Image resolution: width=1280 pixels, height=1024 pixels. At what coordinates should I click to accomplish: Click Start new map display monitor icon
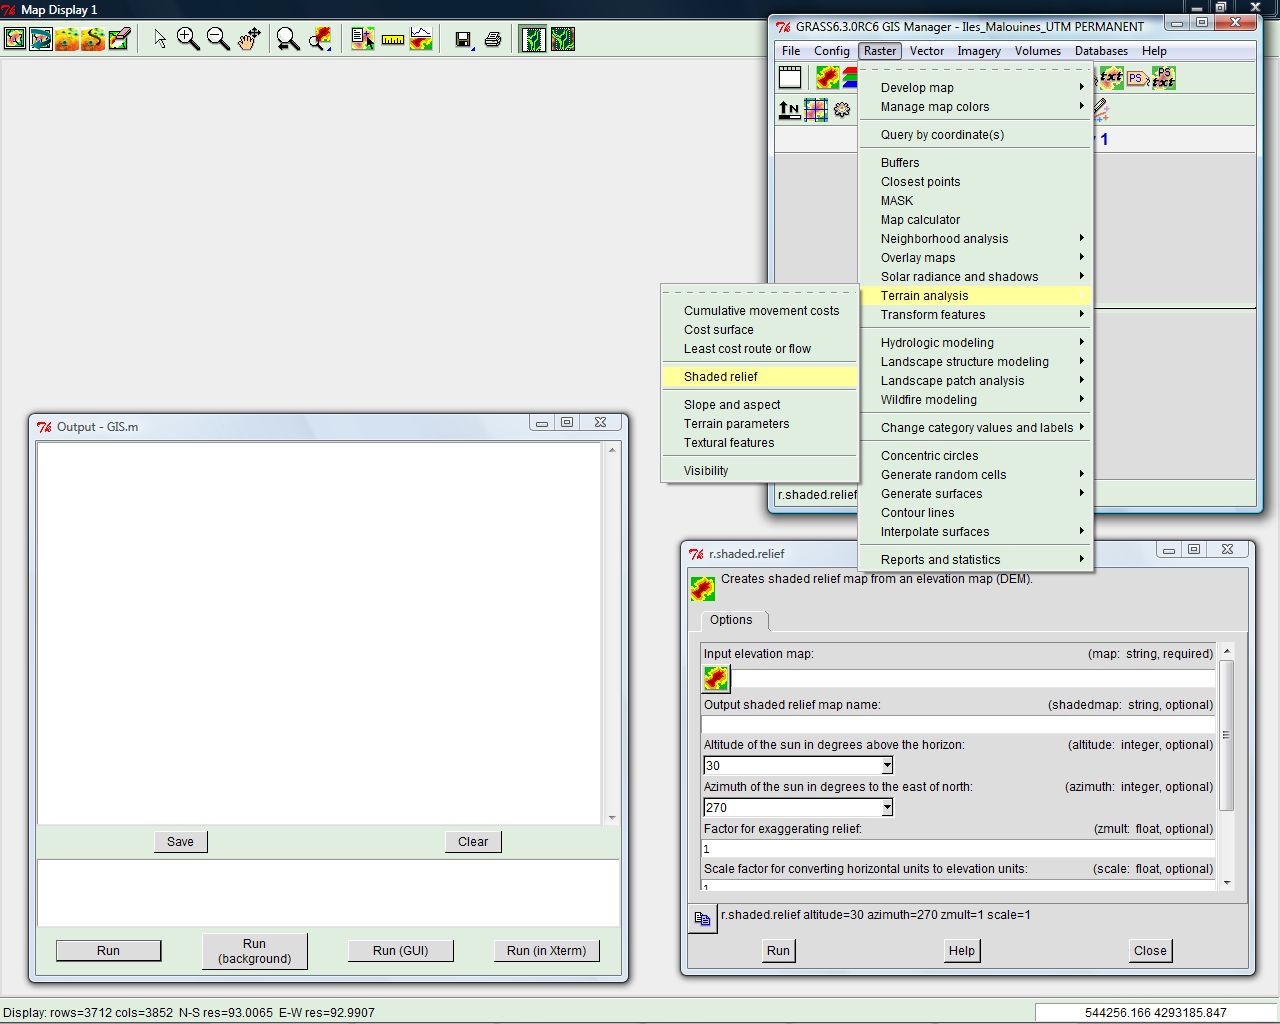coord(790,77)
